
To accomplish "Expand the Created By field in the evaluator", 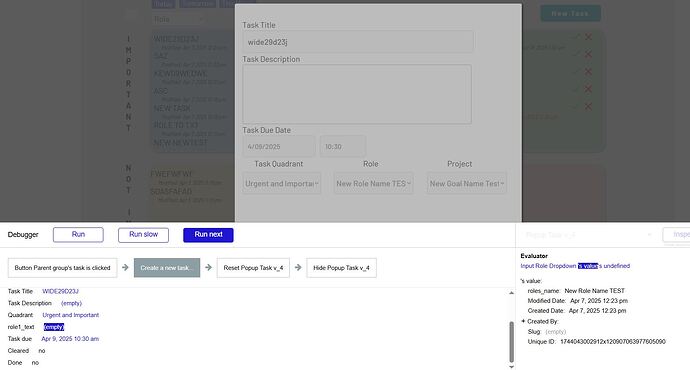I will (523, 321).
